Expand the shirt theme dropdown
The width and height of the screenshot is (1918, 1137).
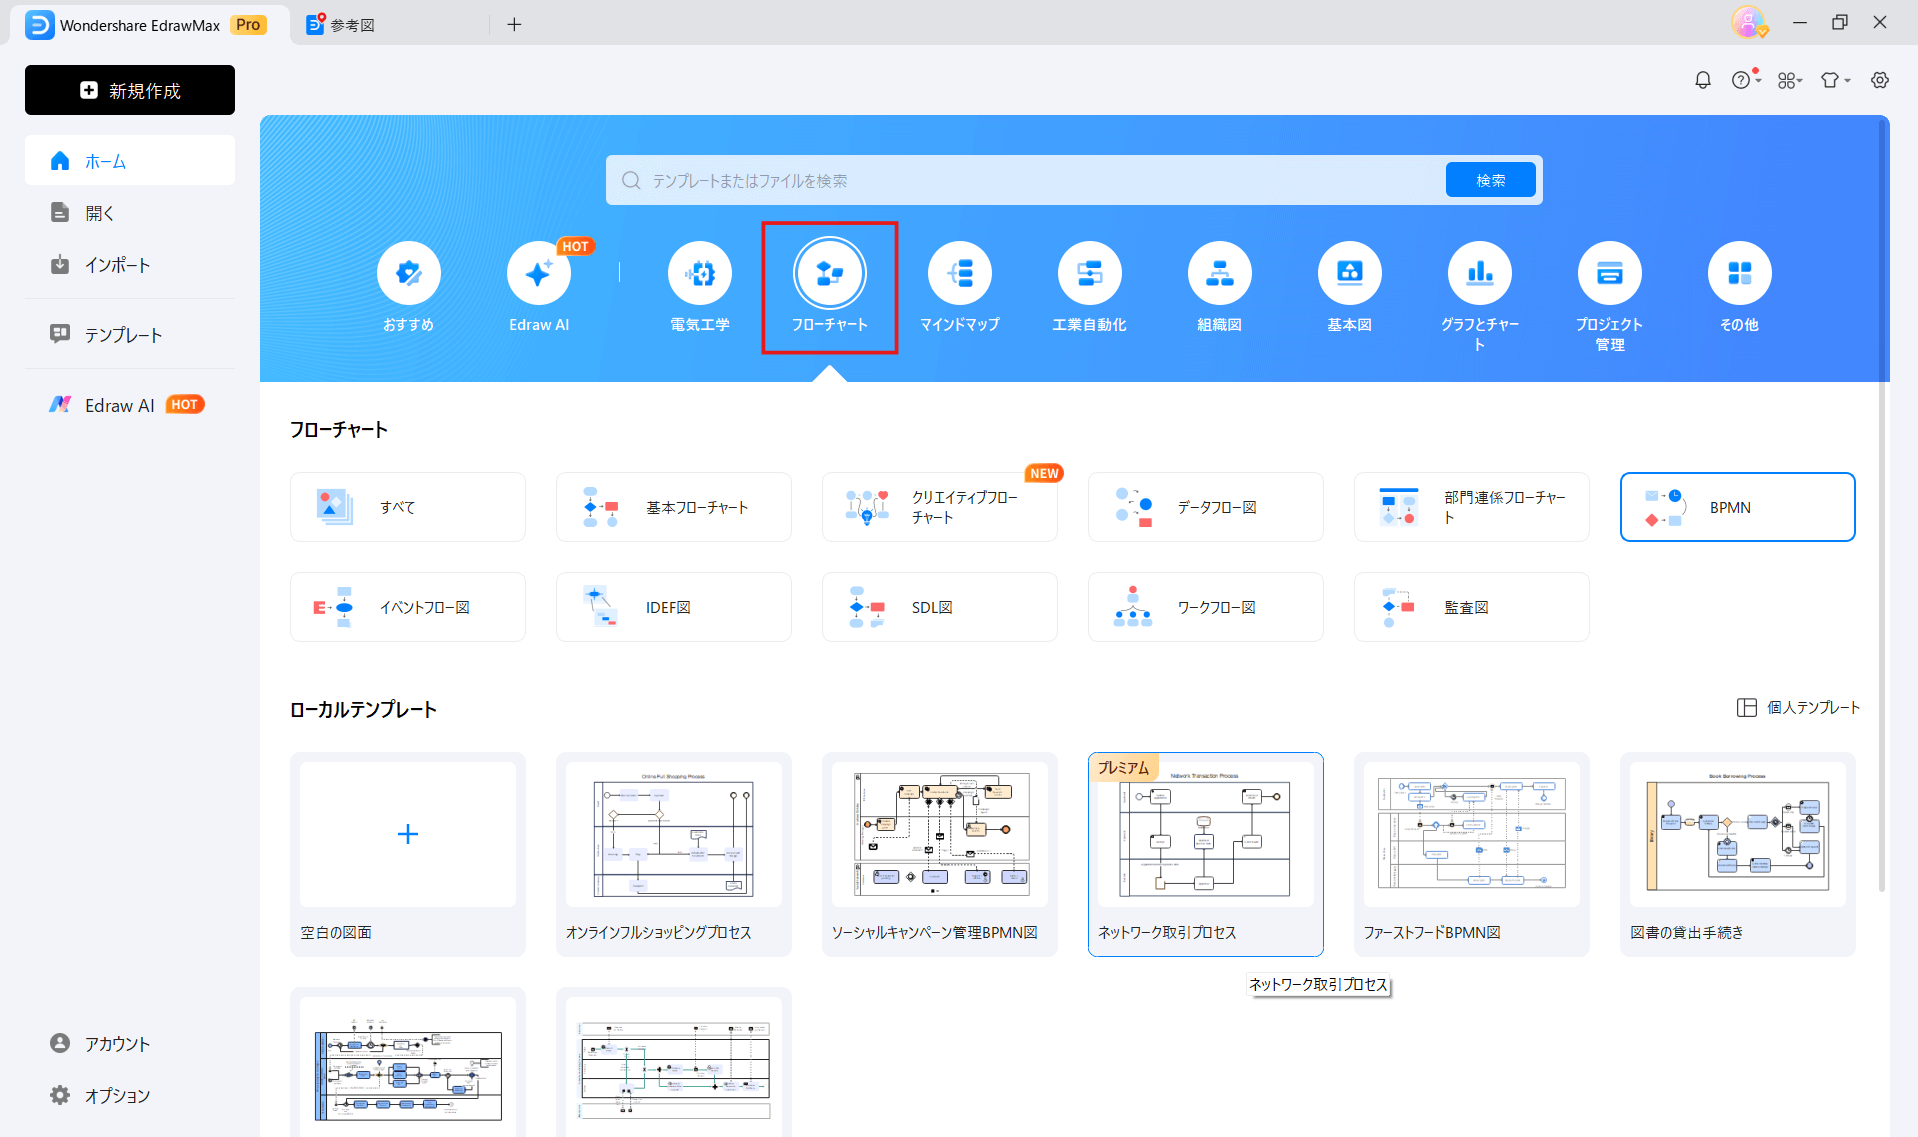1834,80
